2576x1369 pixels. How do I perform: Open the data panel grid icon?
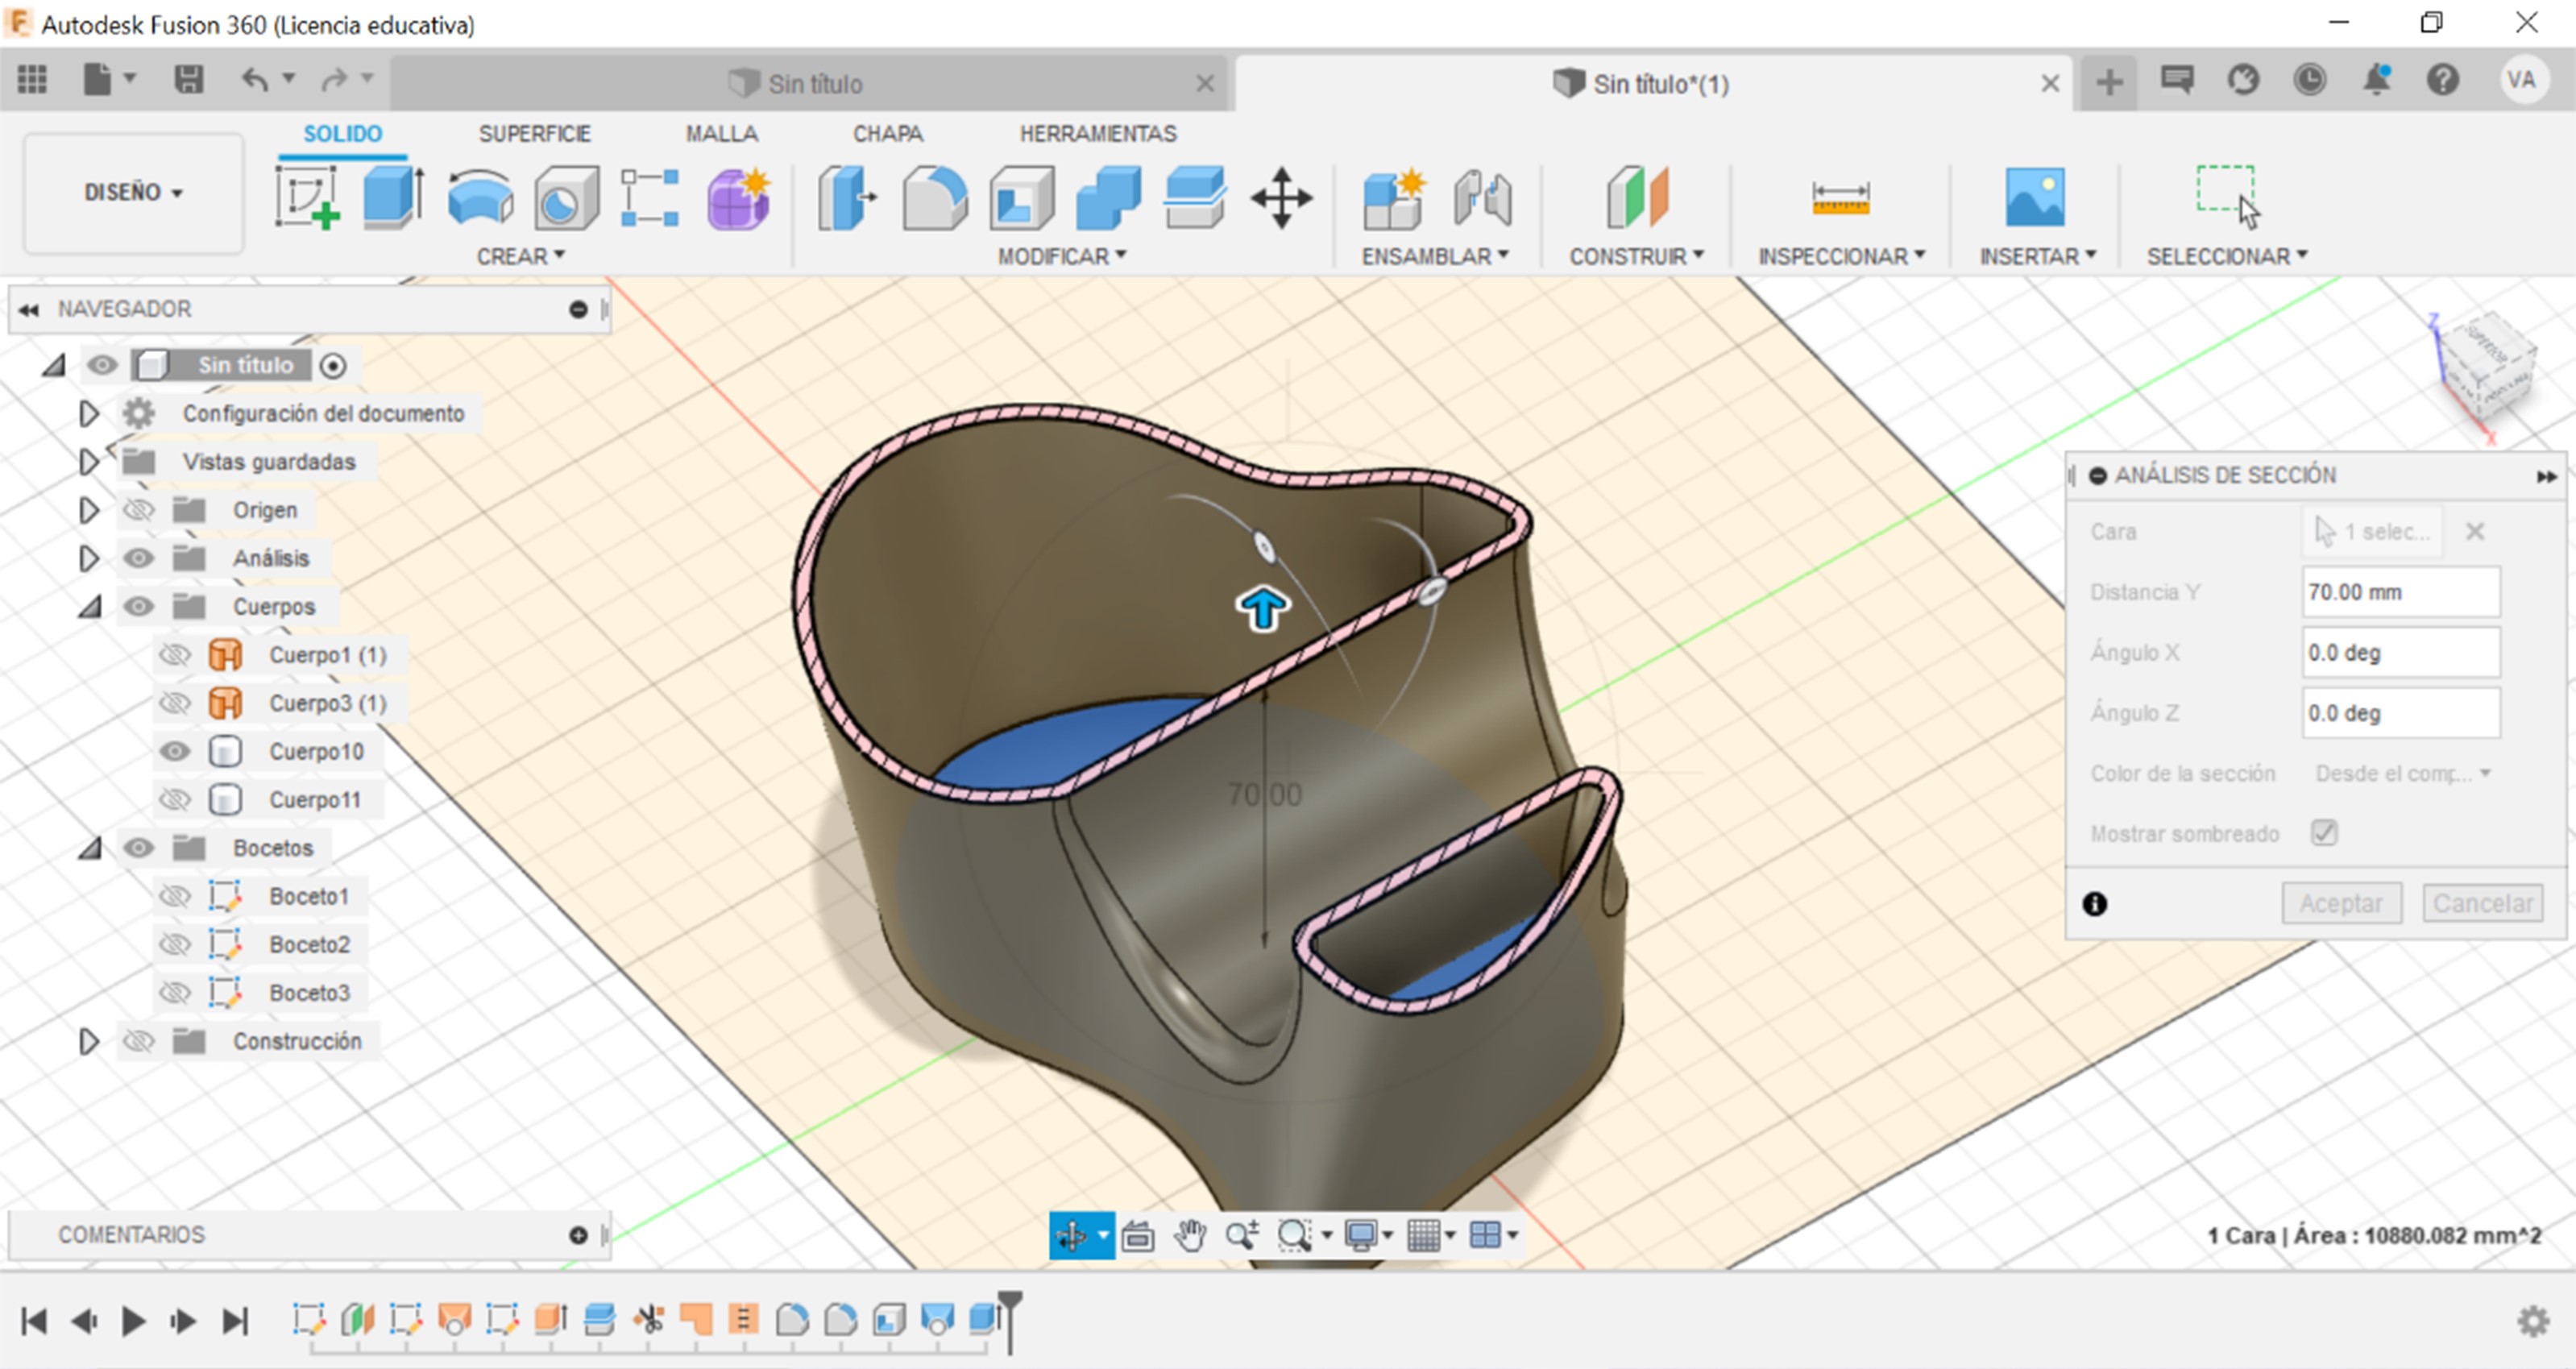click(32, 79)
